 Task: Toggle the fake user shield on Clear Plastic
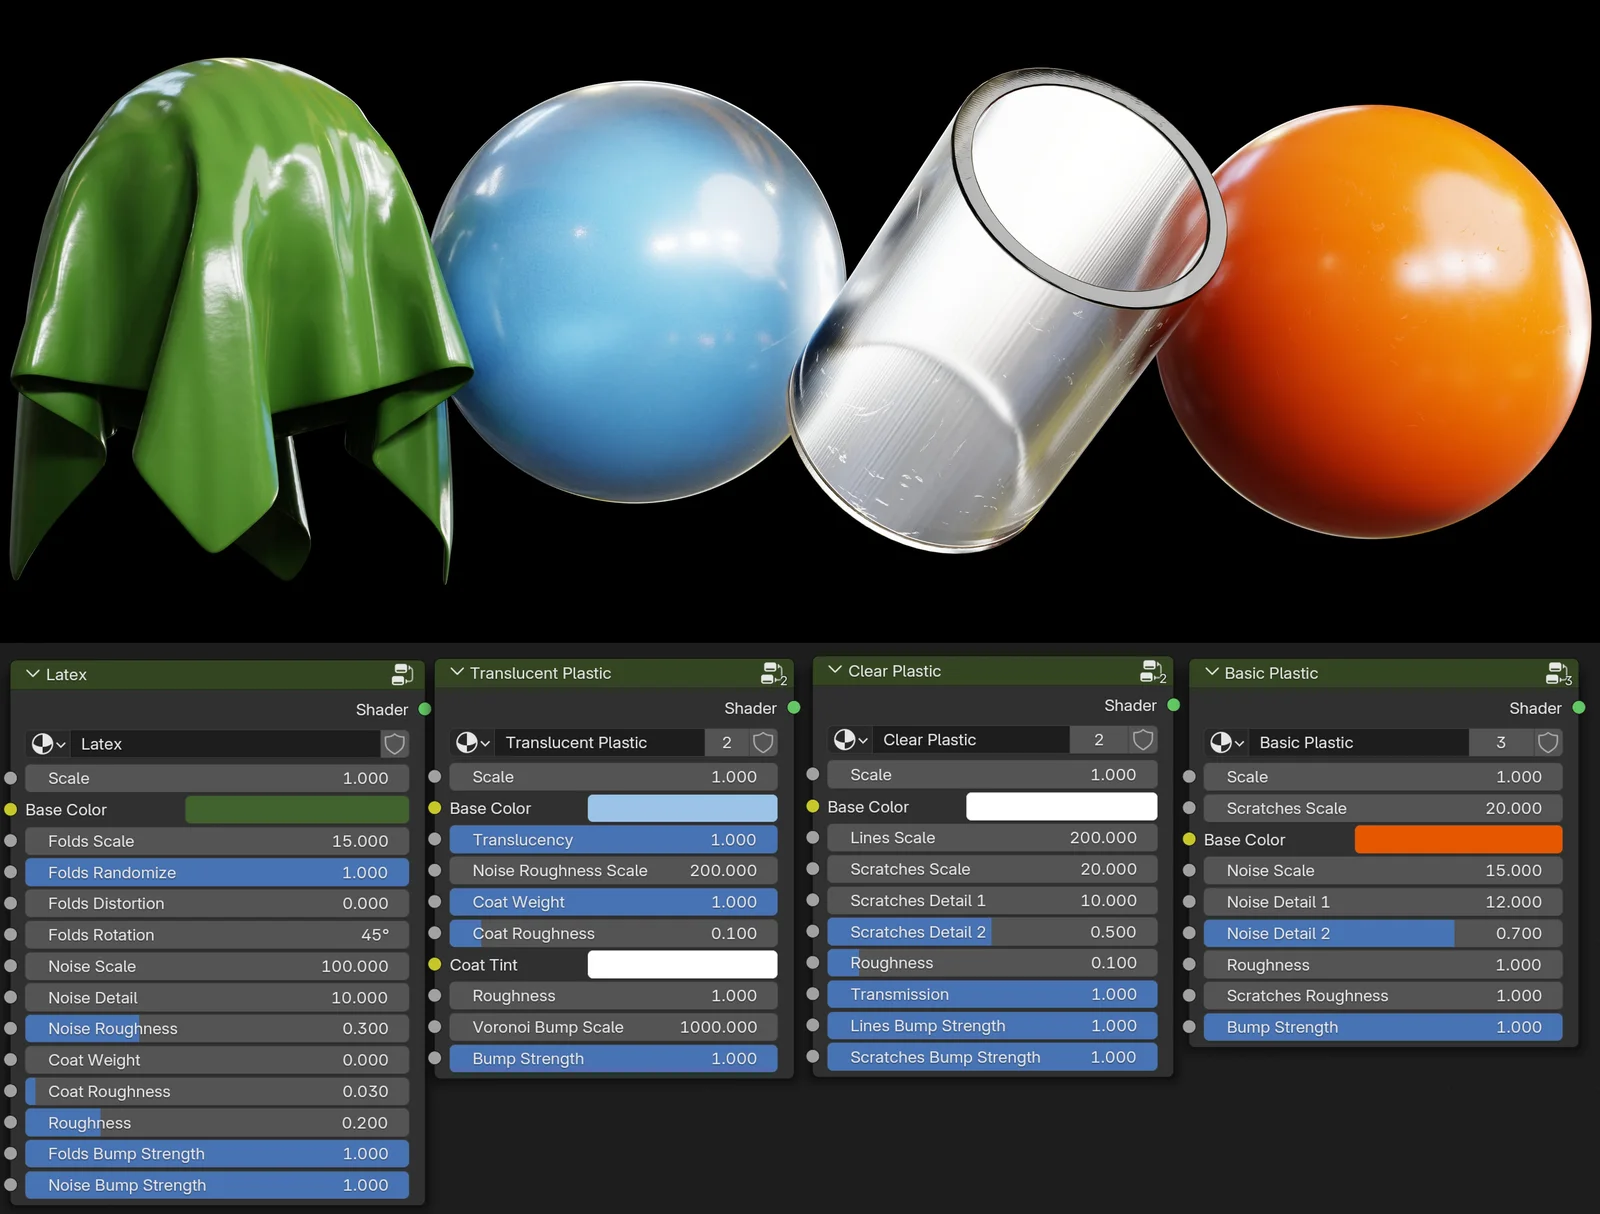(x=1141, y=739)
